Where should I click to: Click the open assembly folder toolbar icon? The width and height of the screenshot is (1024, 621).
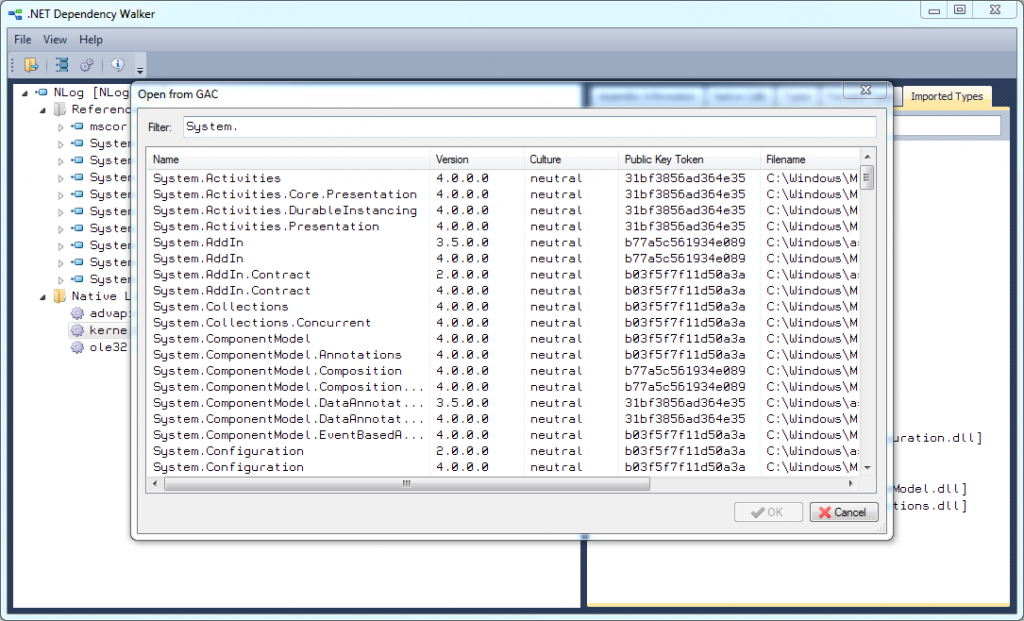coord(31,65)
